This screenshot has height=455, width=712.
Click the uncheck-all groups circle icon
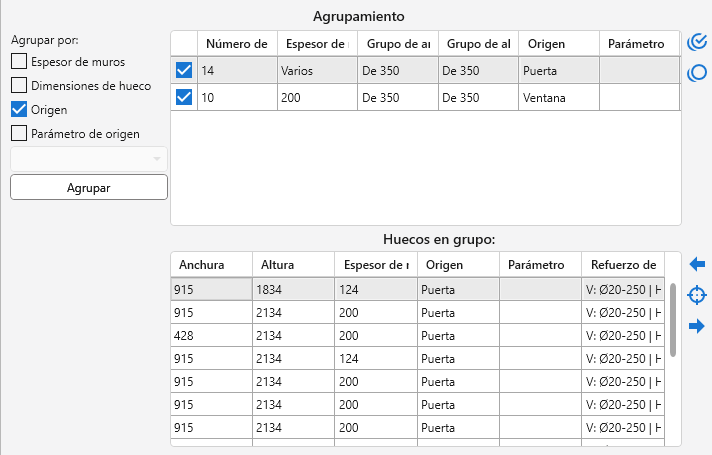pyautogui.click(x=698, y=73)
